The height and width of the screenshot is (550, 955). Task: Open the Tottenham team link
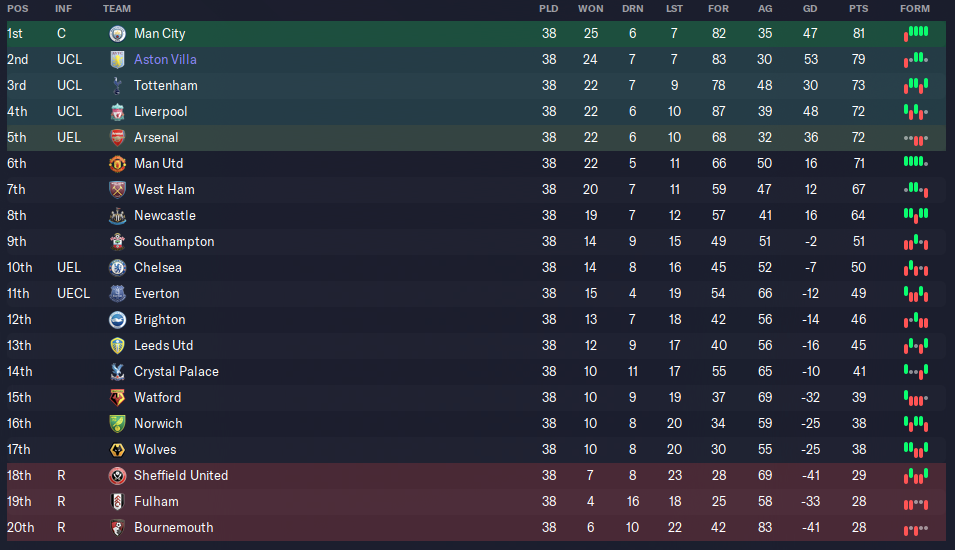(166, 85)
